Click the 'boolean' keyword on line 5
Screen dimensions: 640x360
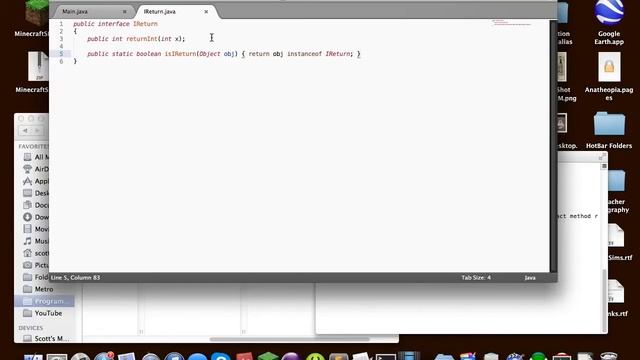point(149,54)
